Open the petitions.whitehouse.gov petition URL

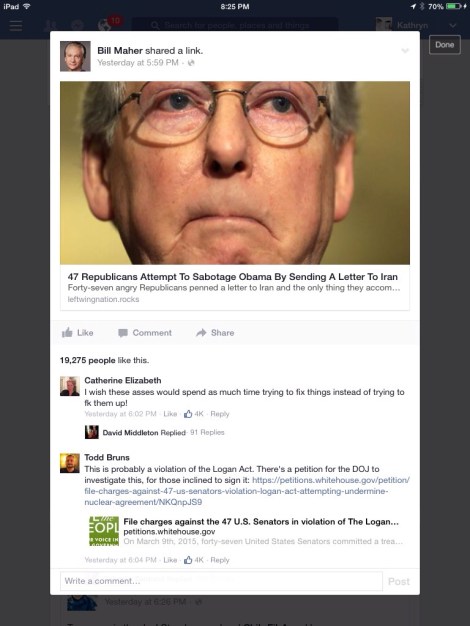click(247, 491)
